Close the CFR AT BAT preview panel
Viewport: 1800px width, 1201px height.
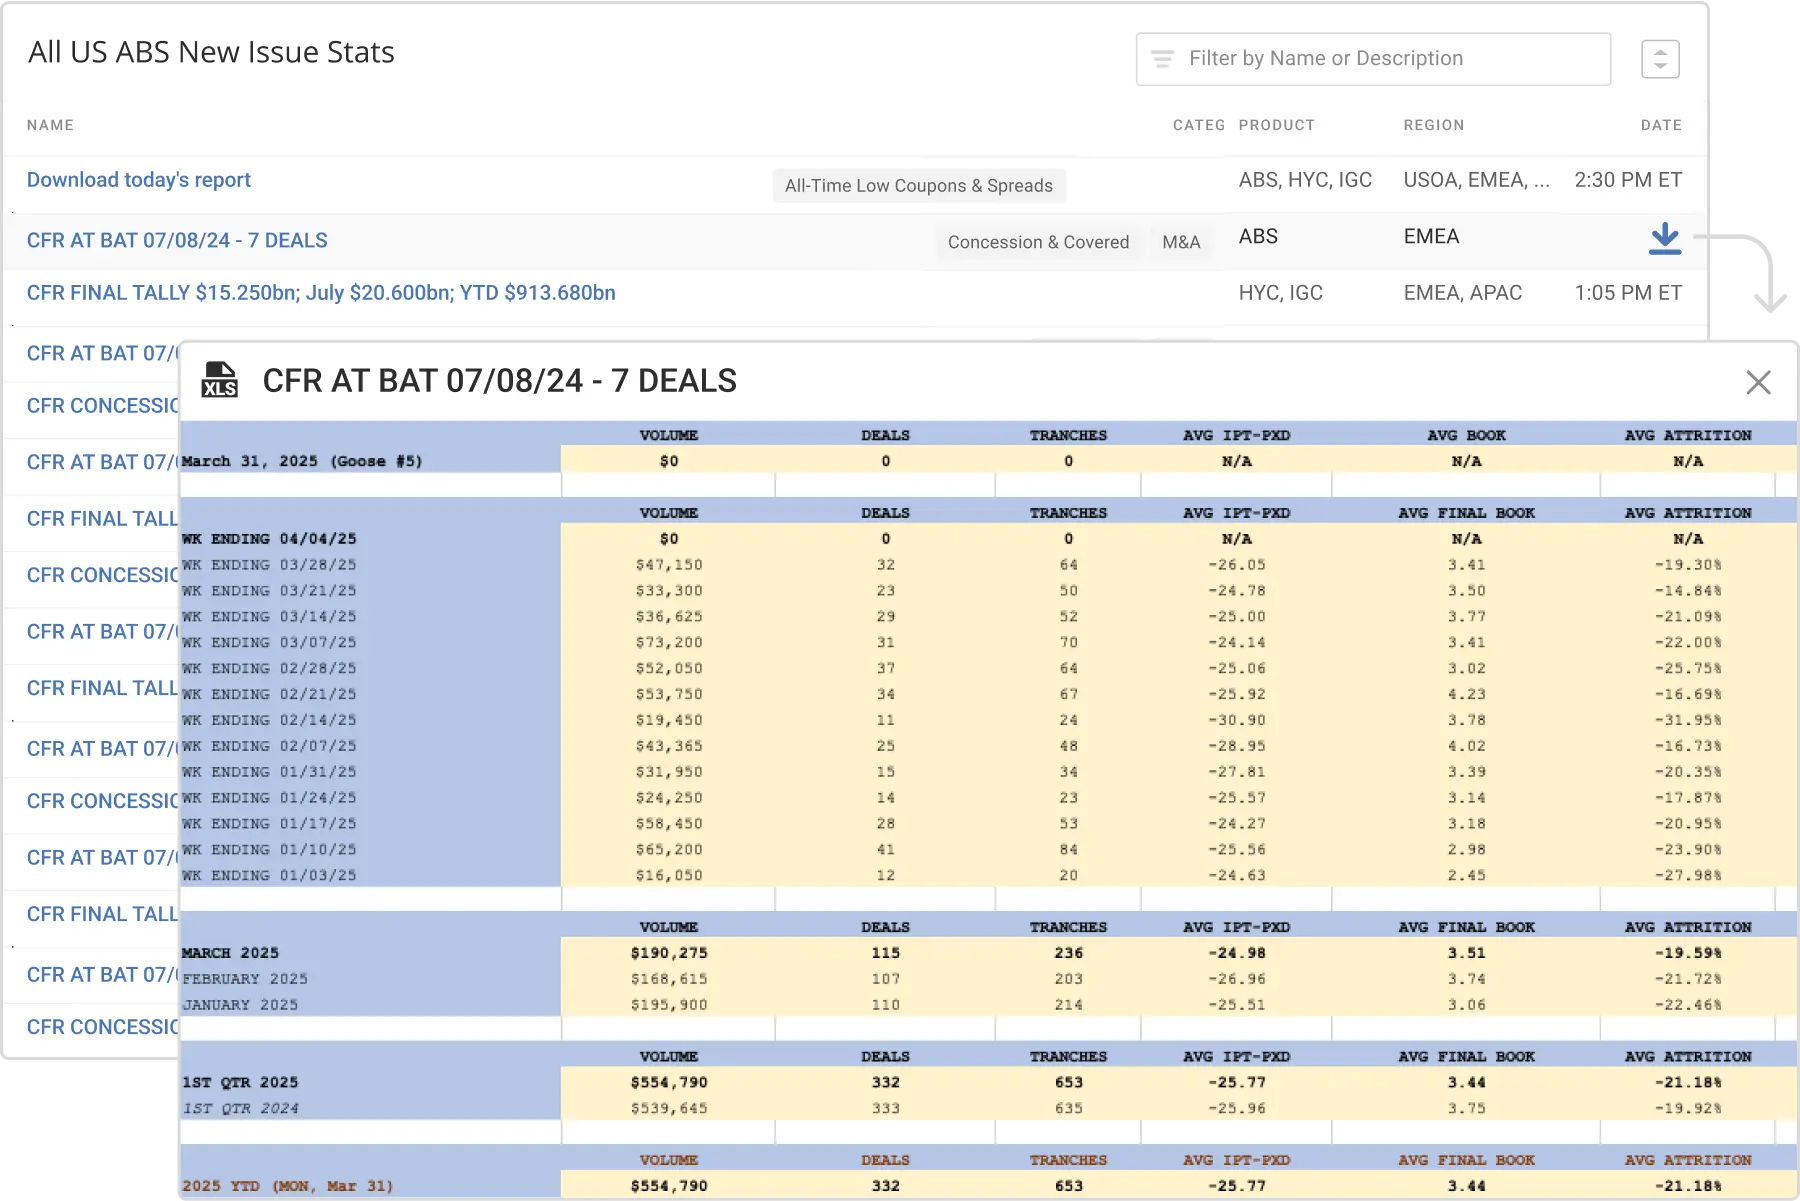tap(1758, 382)
